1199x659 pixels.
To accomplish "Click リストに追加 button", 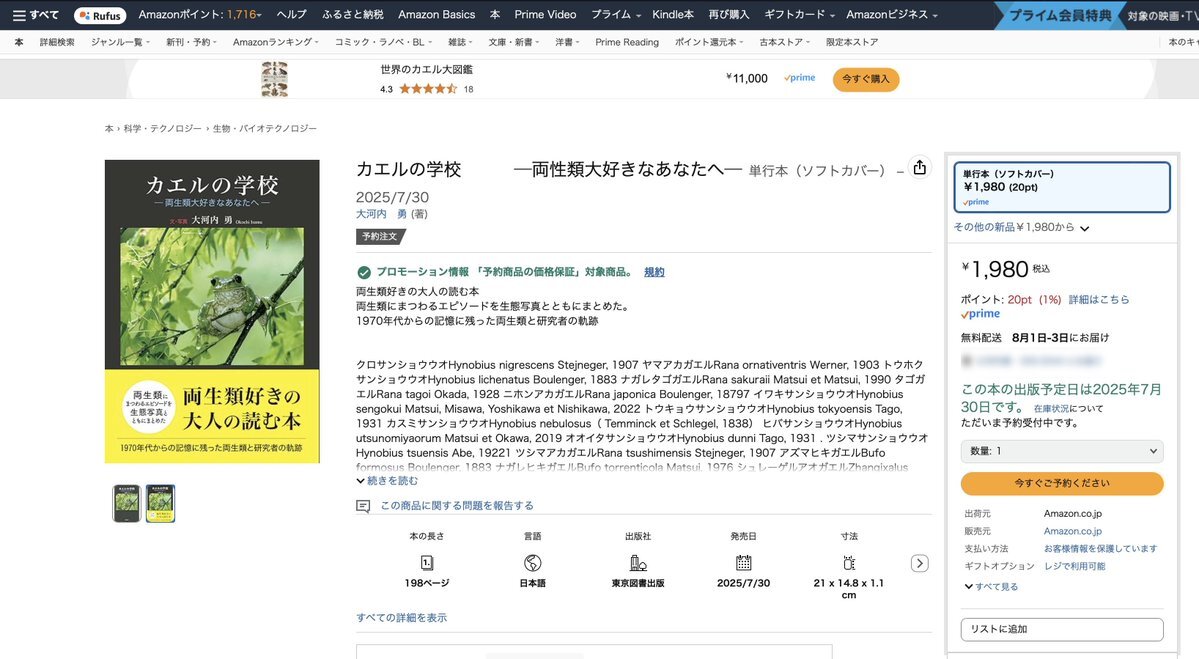I will coord(1061,629).
